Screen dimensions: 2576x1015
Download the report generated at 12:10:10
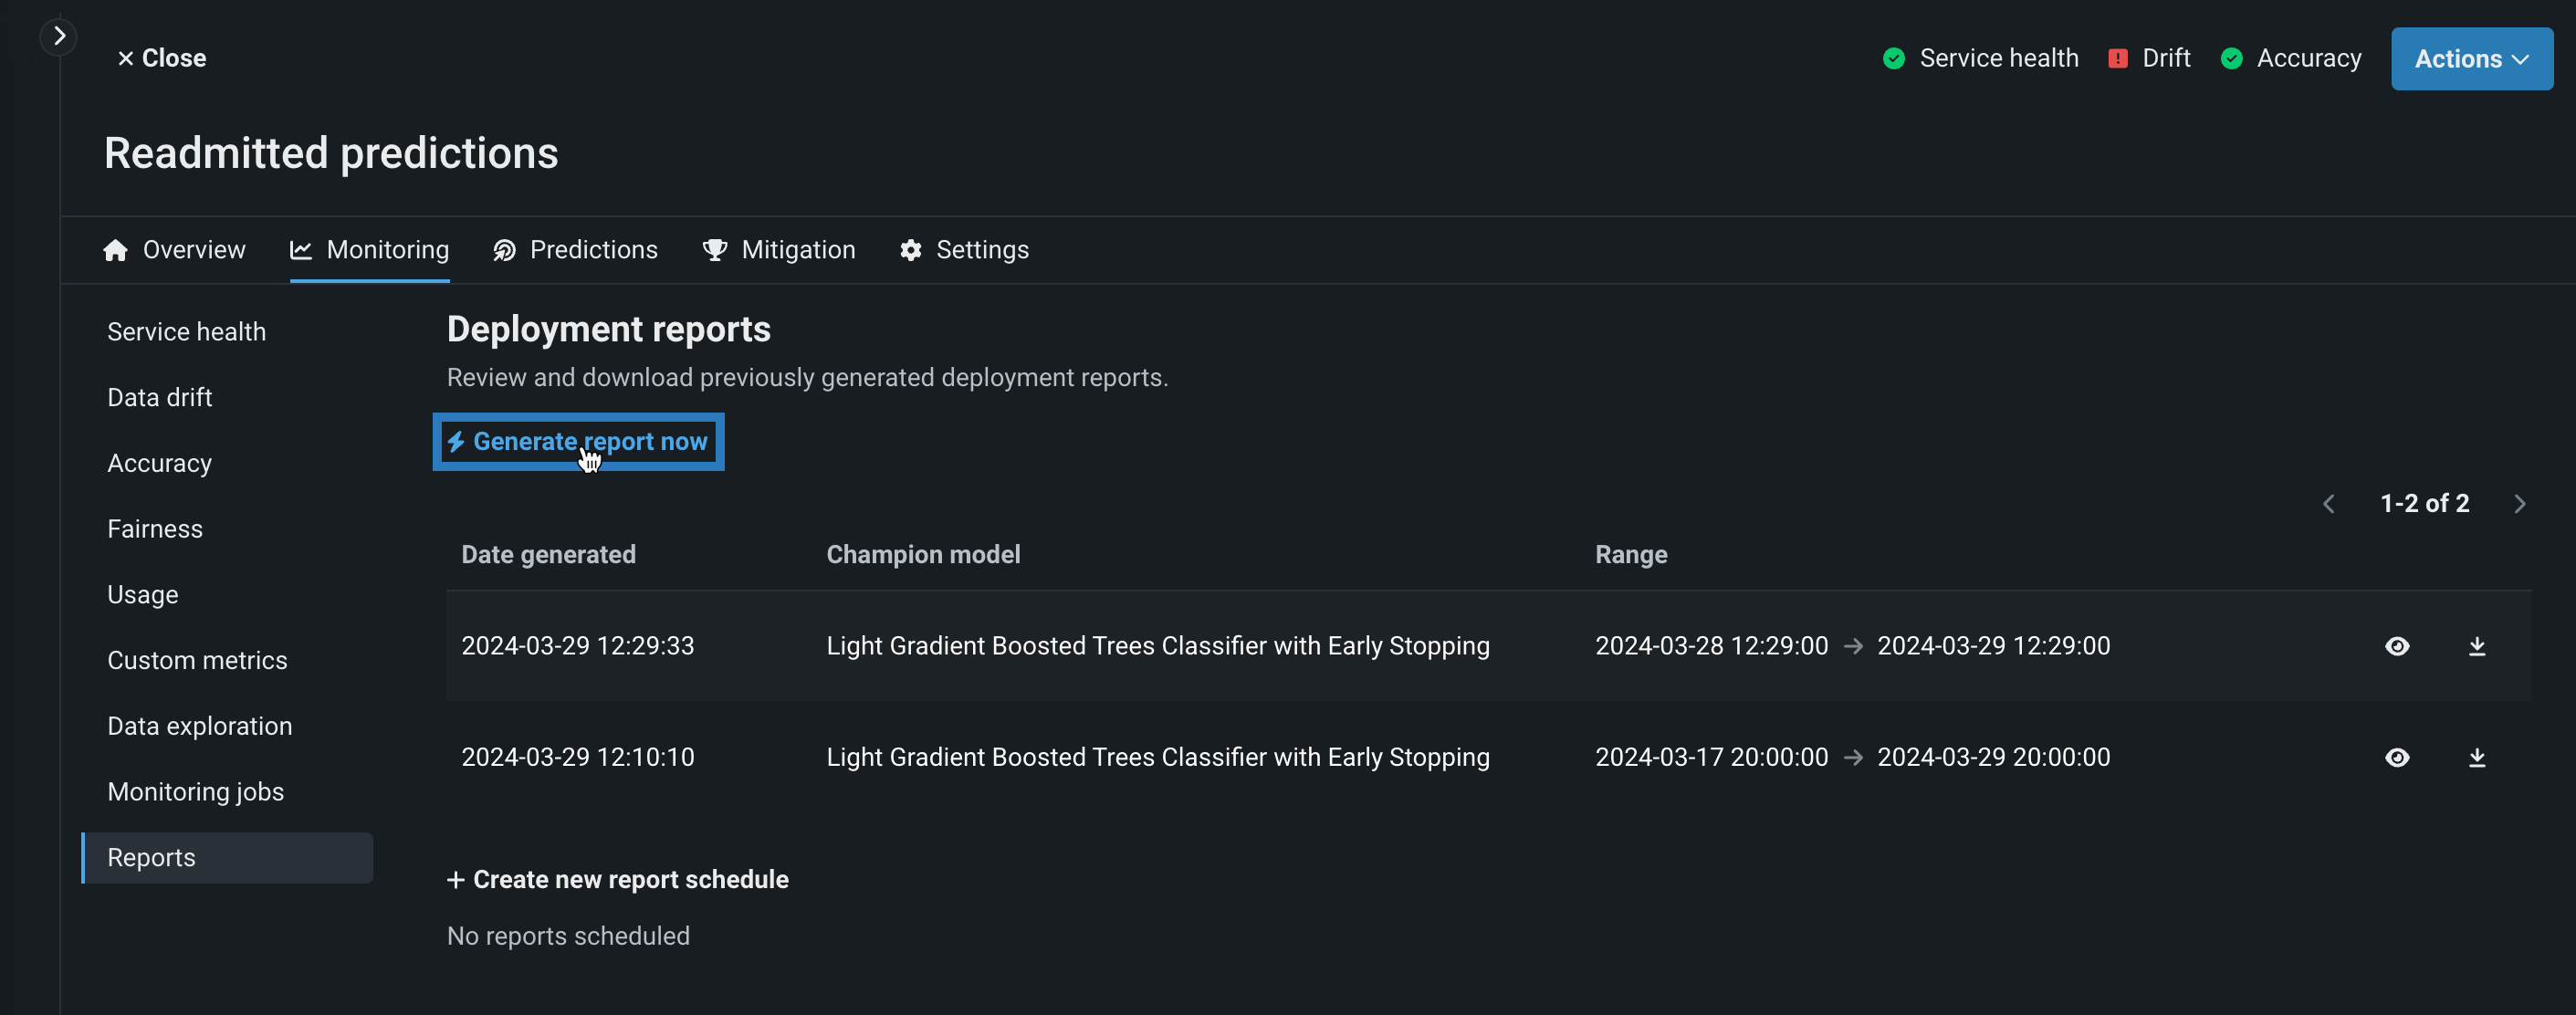pyautogui.click(x=2476, y=757)
